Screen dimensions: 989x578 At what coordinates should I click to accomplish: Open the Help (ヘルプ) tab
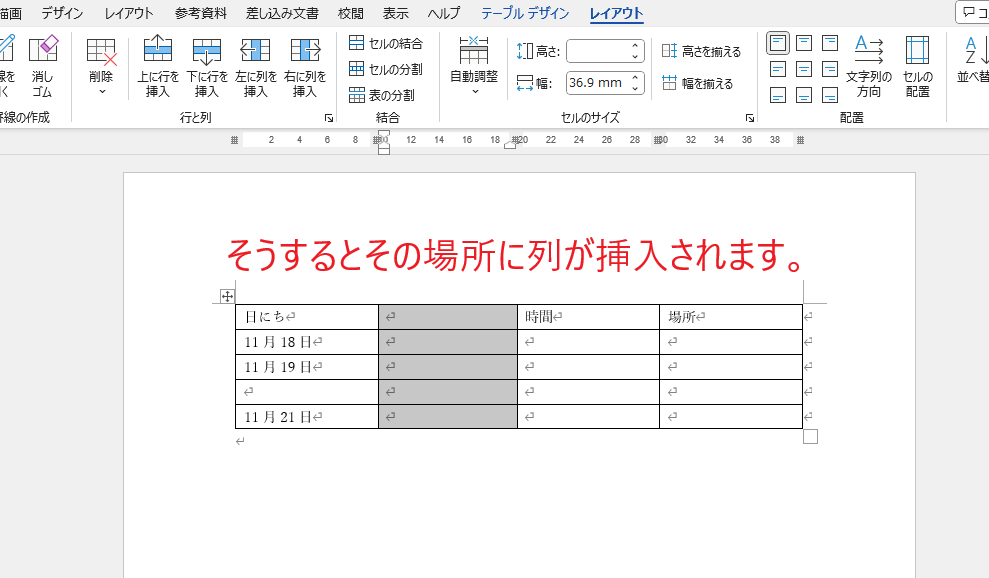click(444, 13)
